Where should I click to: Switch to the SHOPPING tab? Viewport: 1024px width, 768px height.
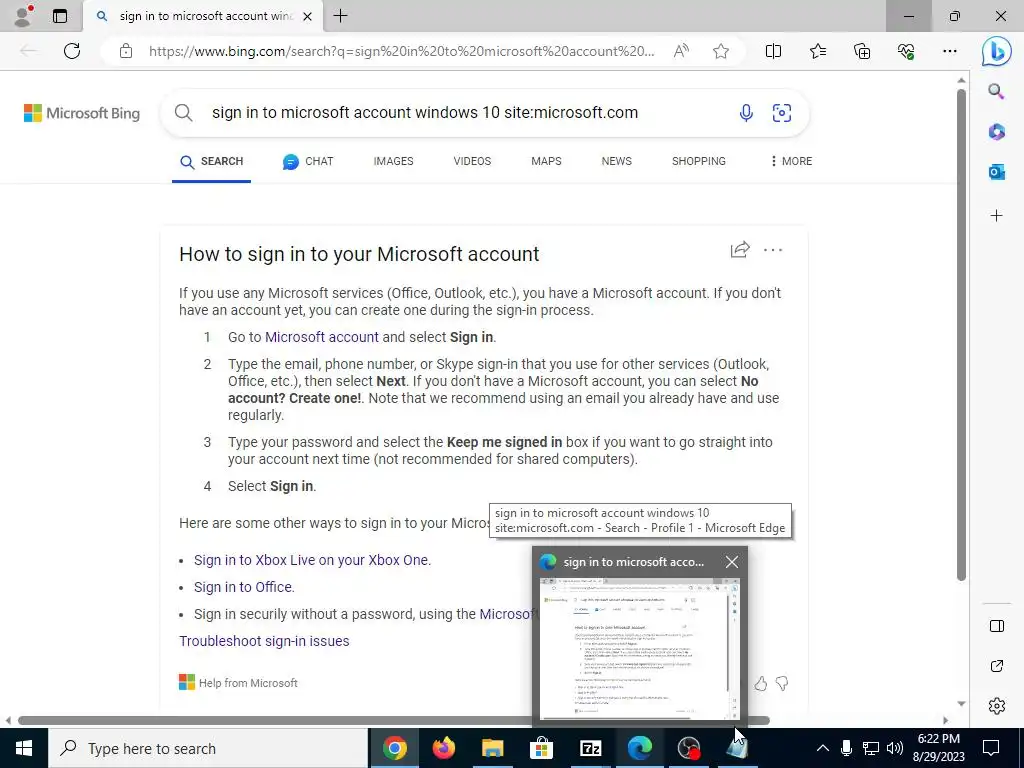click(699, 161)
